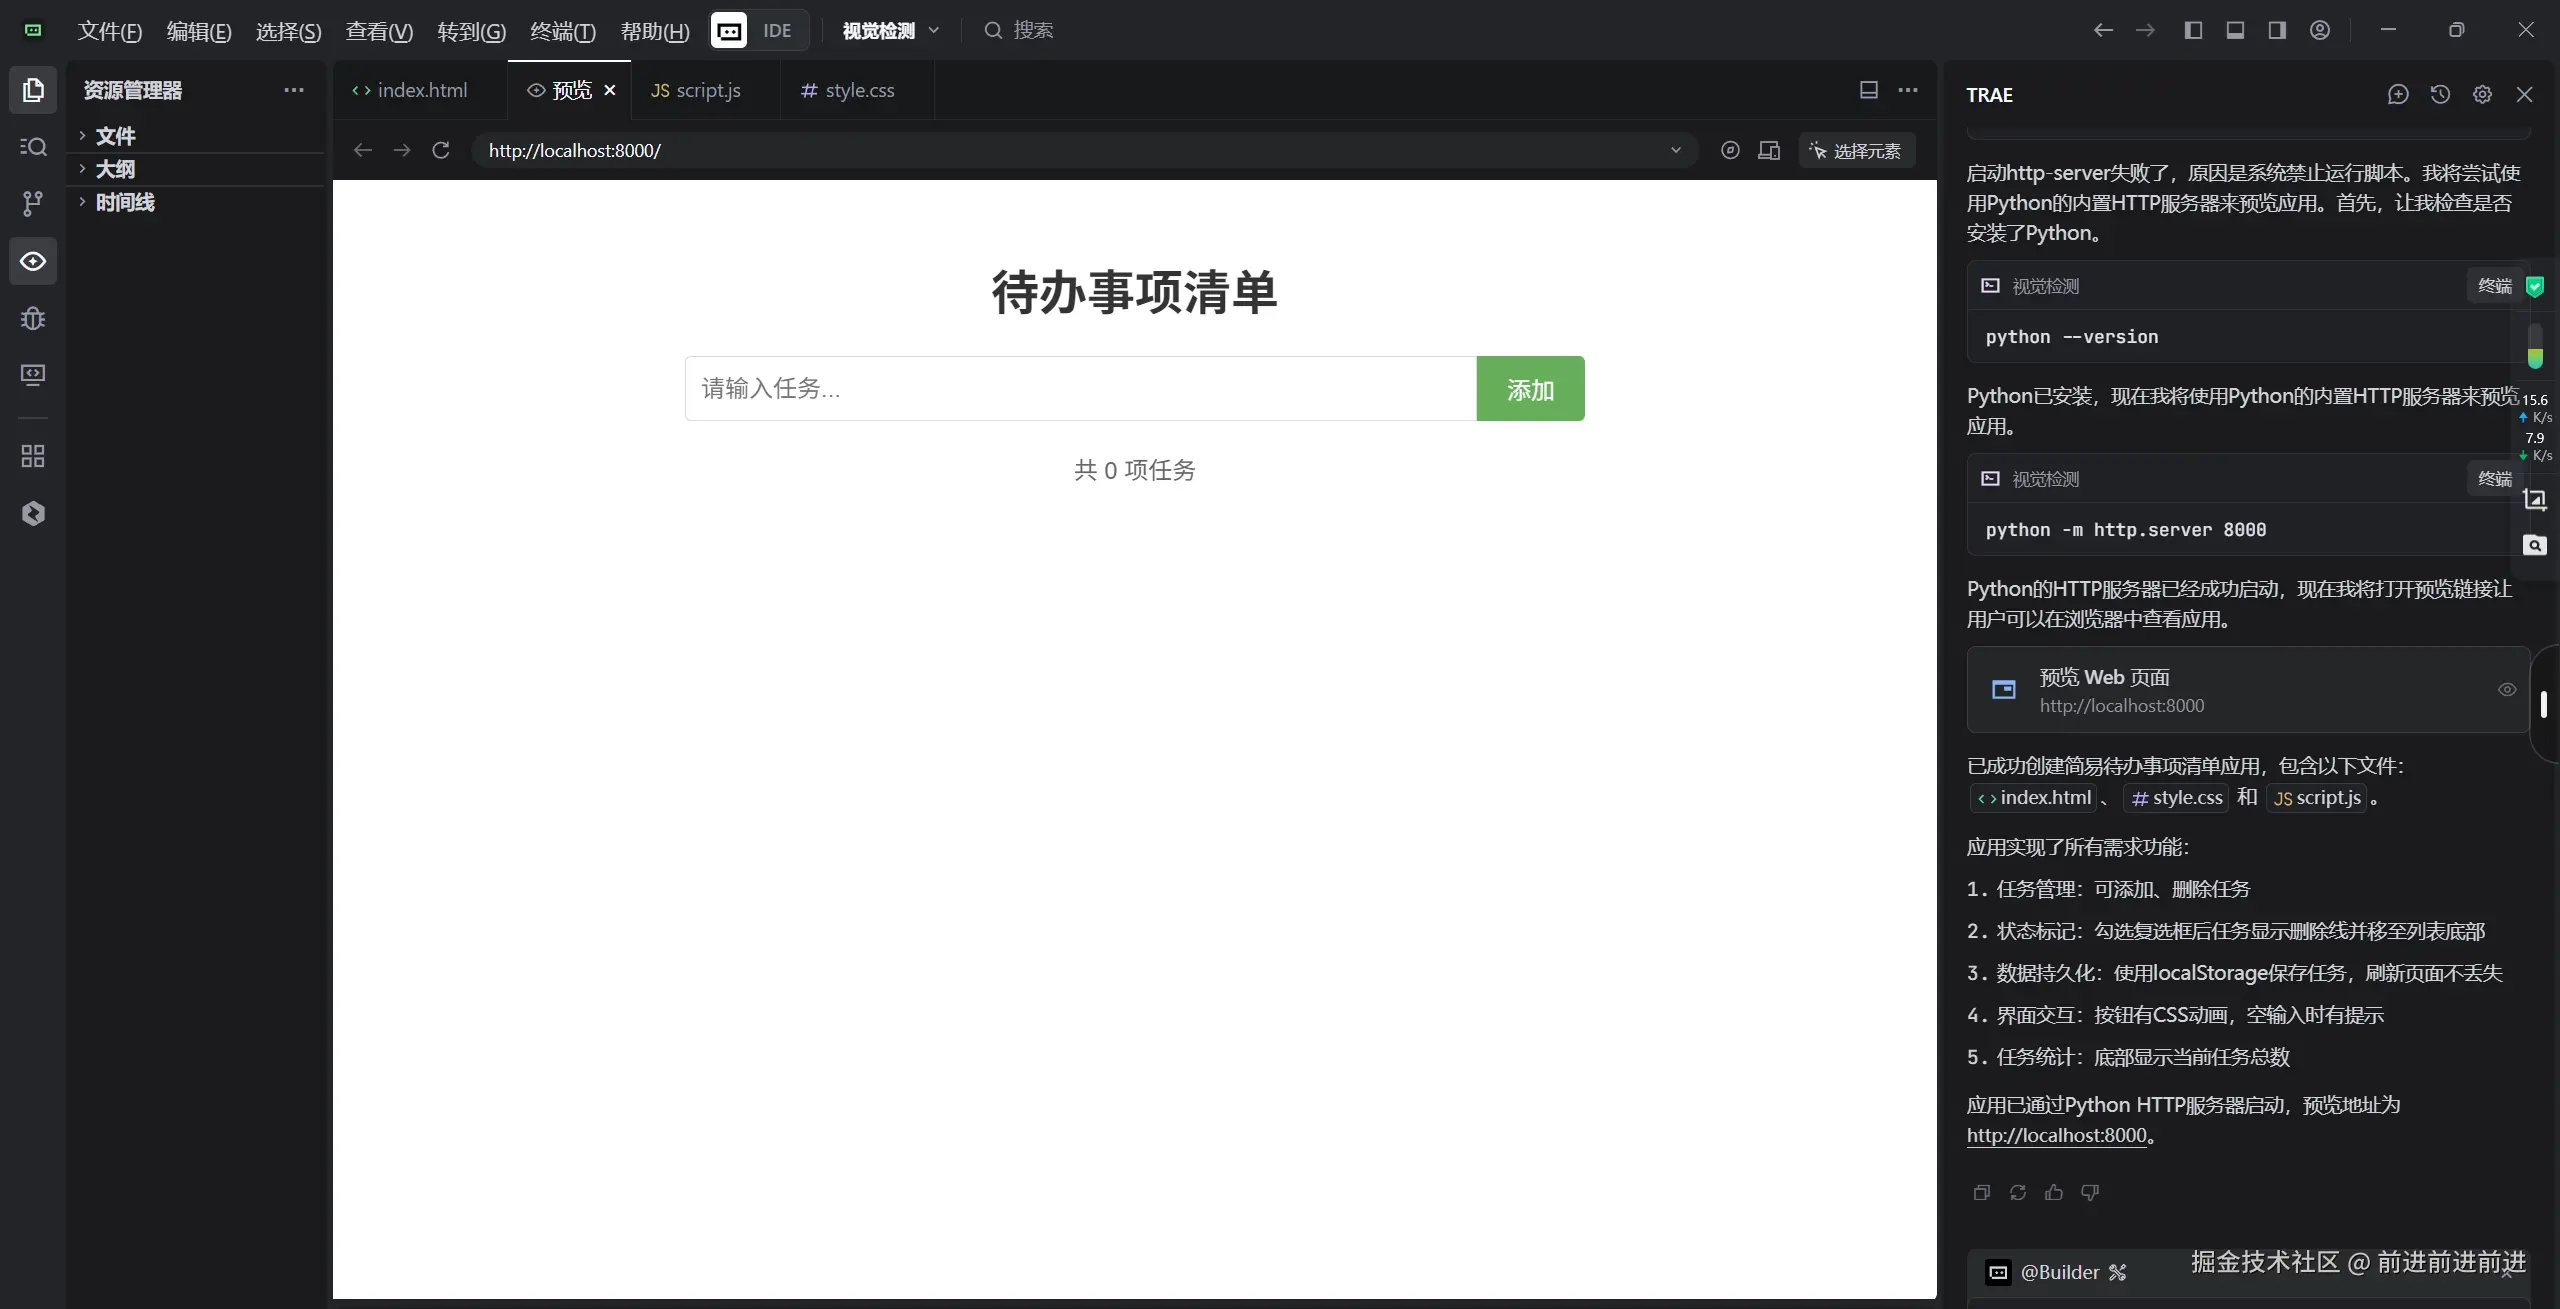The image size is (2560, 1309).
Task: Open TRAE chat history icon
Action: [2440, 94]
